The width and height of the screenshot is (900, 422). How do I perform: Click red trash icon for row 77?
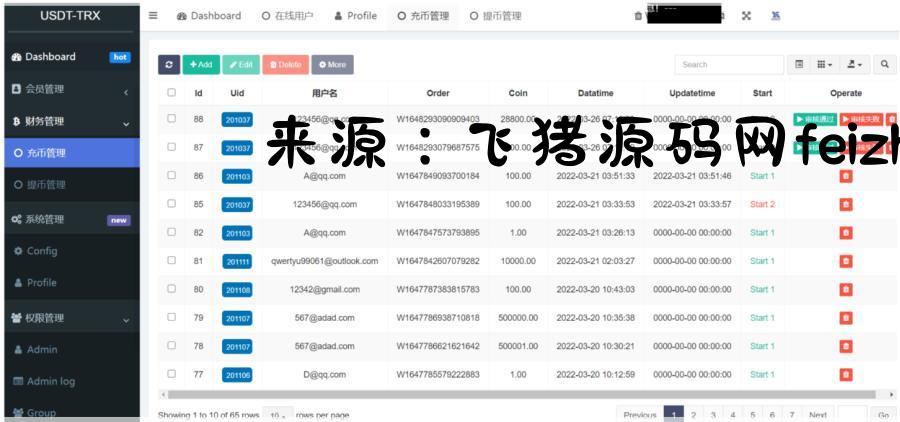846,375
